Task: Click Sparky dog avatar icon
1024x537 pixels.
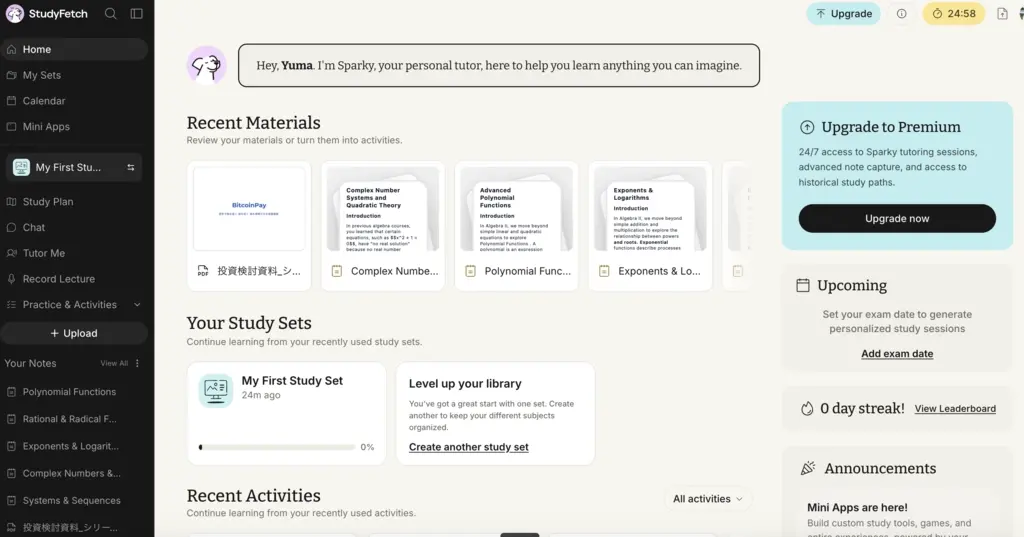Action: pyautogui.click(x=206, y=65)
